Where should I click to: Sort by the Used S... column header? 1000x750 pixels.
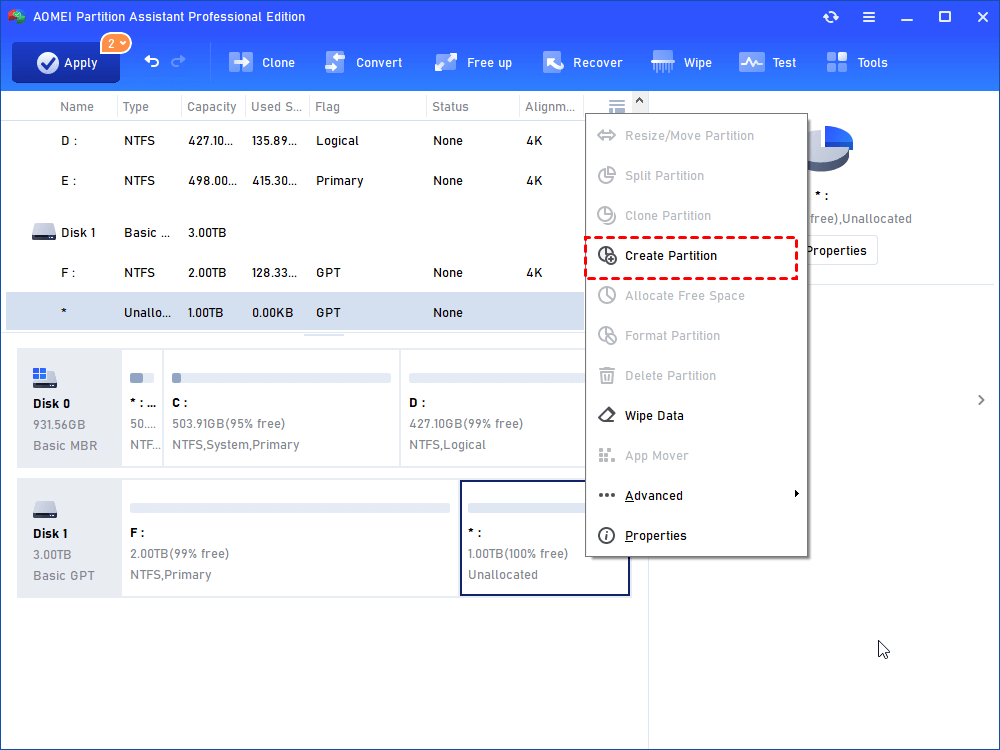[x=277, y=107]
